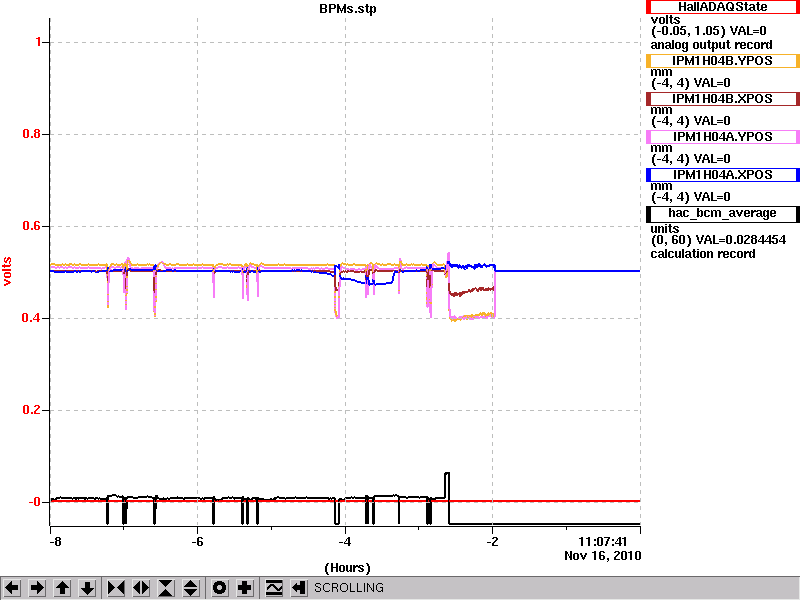Click the plus sign toolbar icon

point(244,588)
